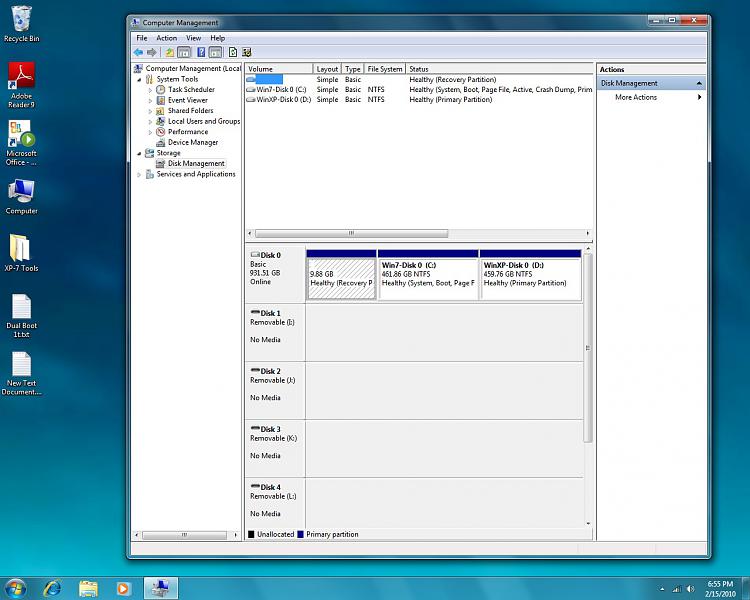750x600 pixels.
Task: Open Windows Media Player from the taskbar
Action: click(123, 589)
